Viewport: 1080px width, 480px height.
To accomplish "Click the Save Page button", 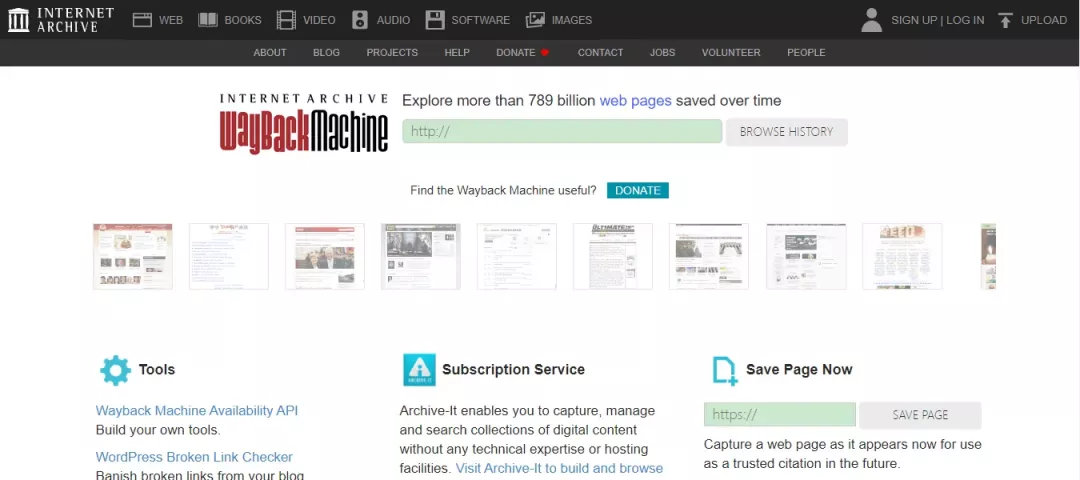I will (x=920, y=415).
